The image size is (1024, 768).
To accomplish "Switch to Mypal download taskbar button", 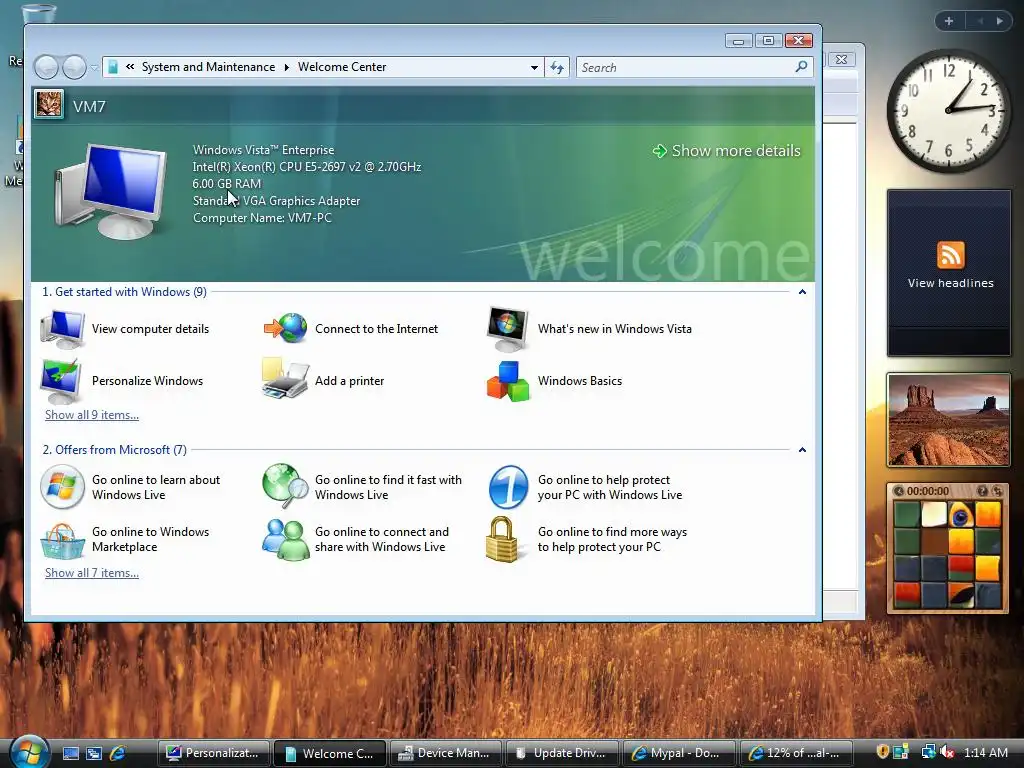I will [679, 753].
